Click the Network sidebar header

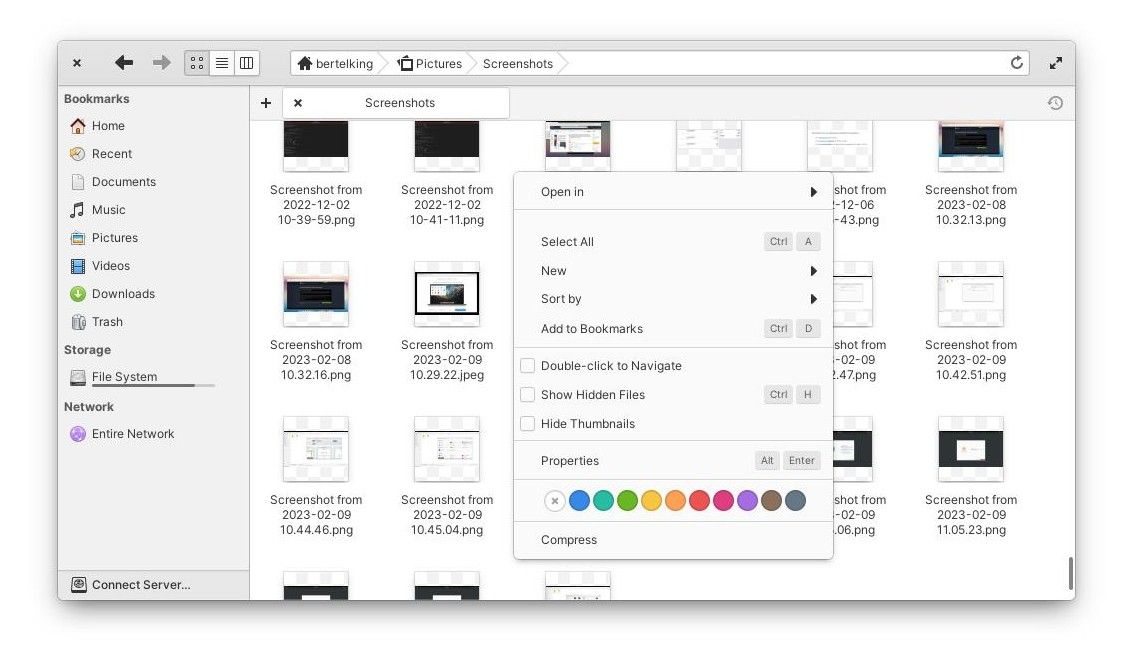point(89,407)
